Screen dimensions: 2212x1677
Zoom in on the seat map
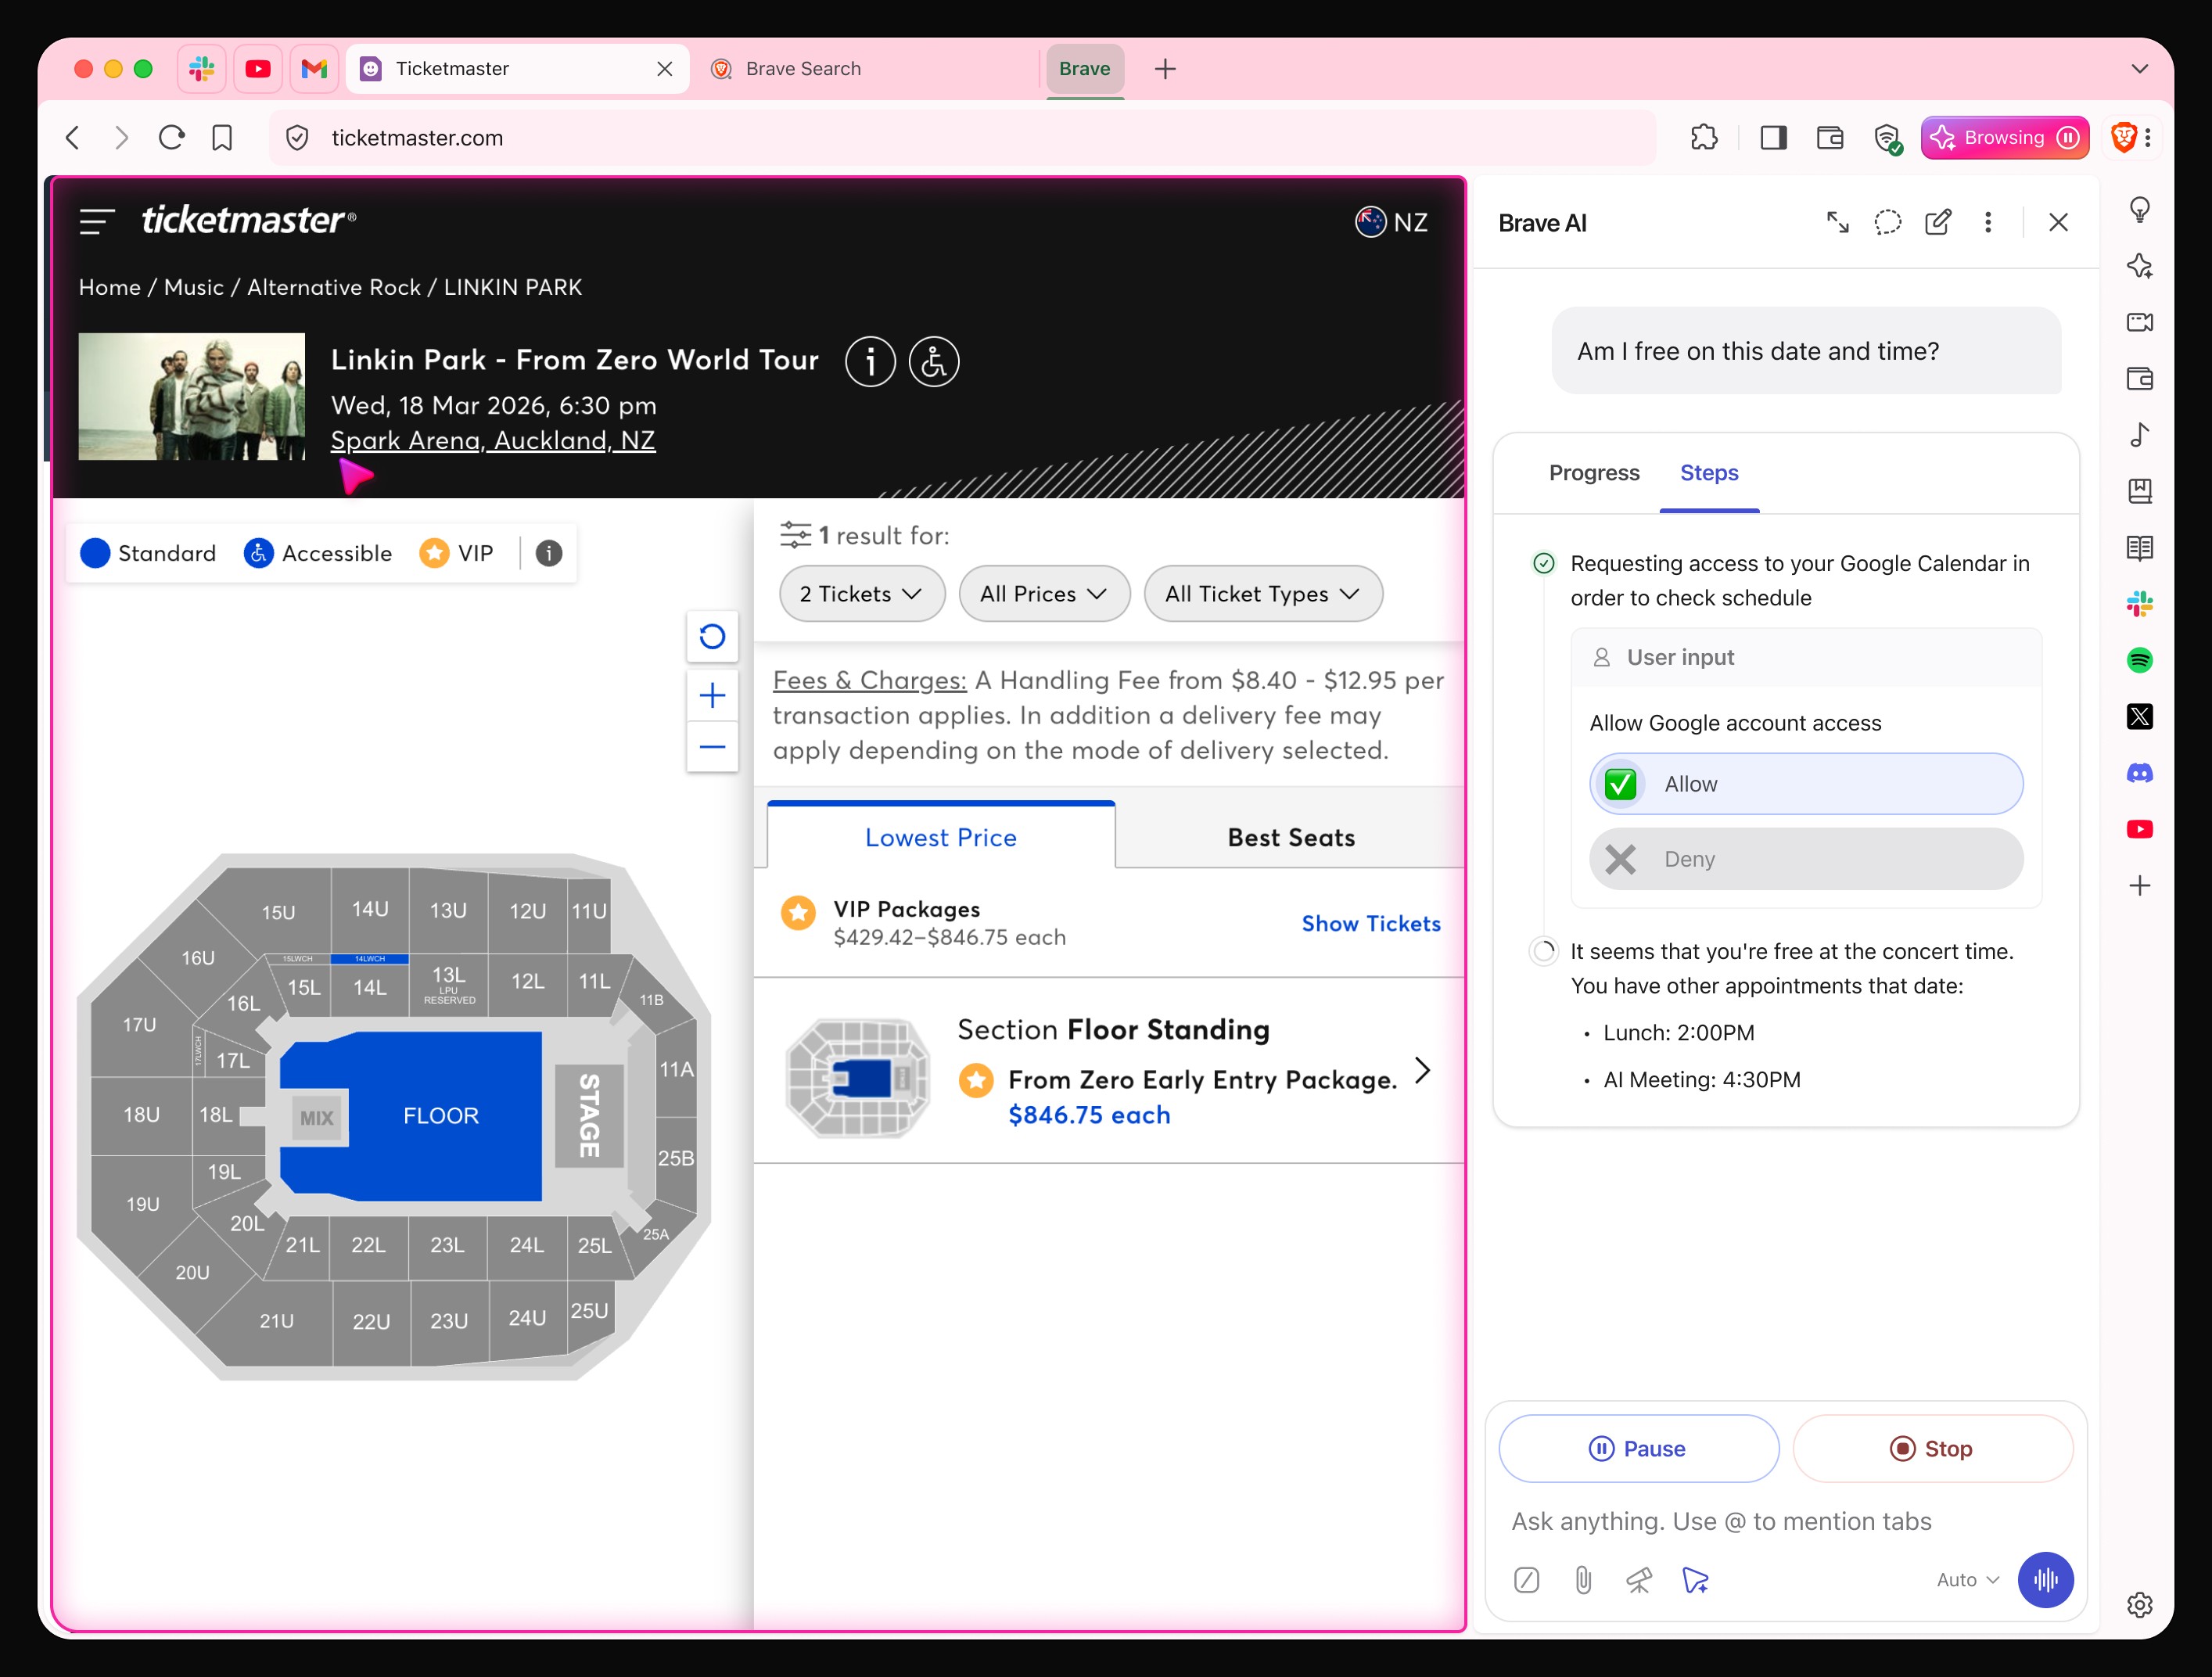[712, 695]
